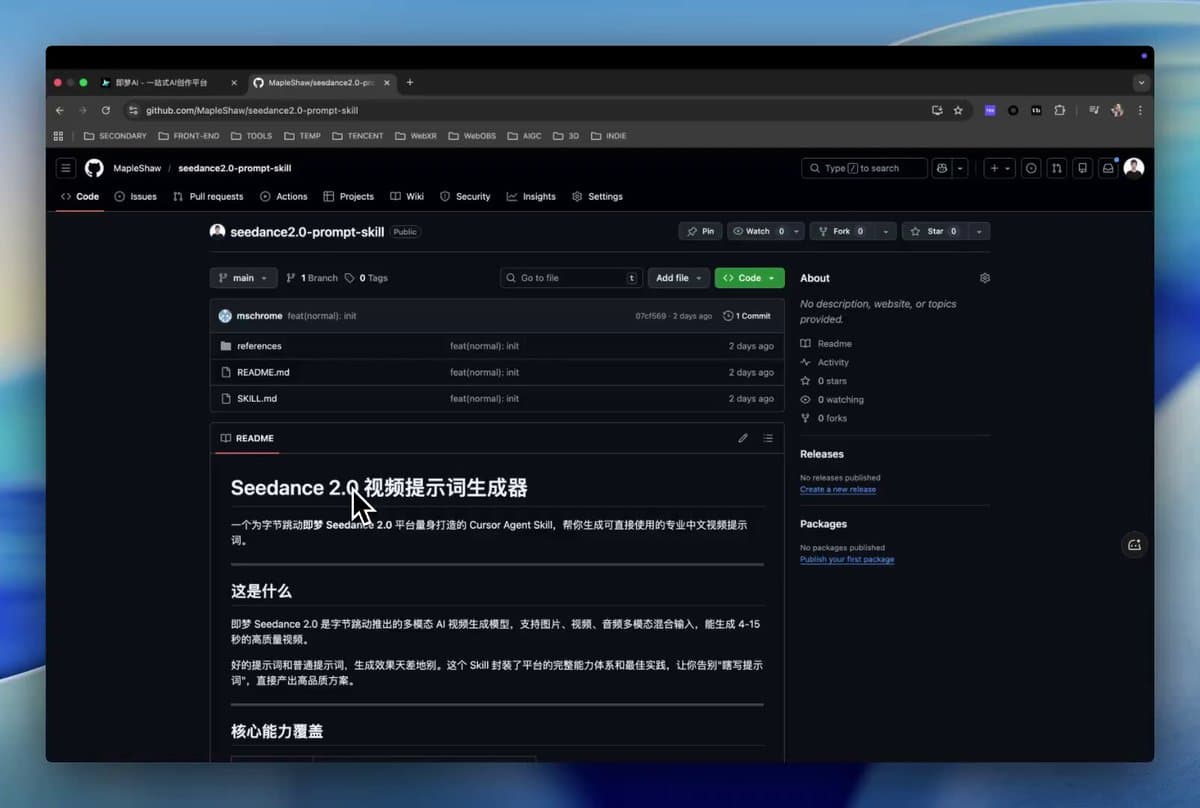The width and height of the screenshot is (1200, 808).
Task: Open a new browser tab with plus
Action: tap(410, 82)
